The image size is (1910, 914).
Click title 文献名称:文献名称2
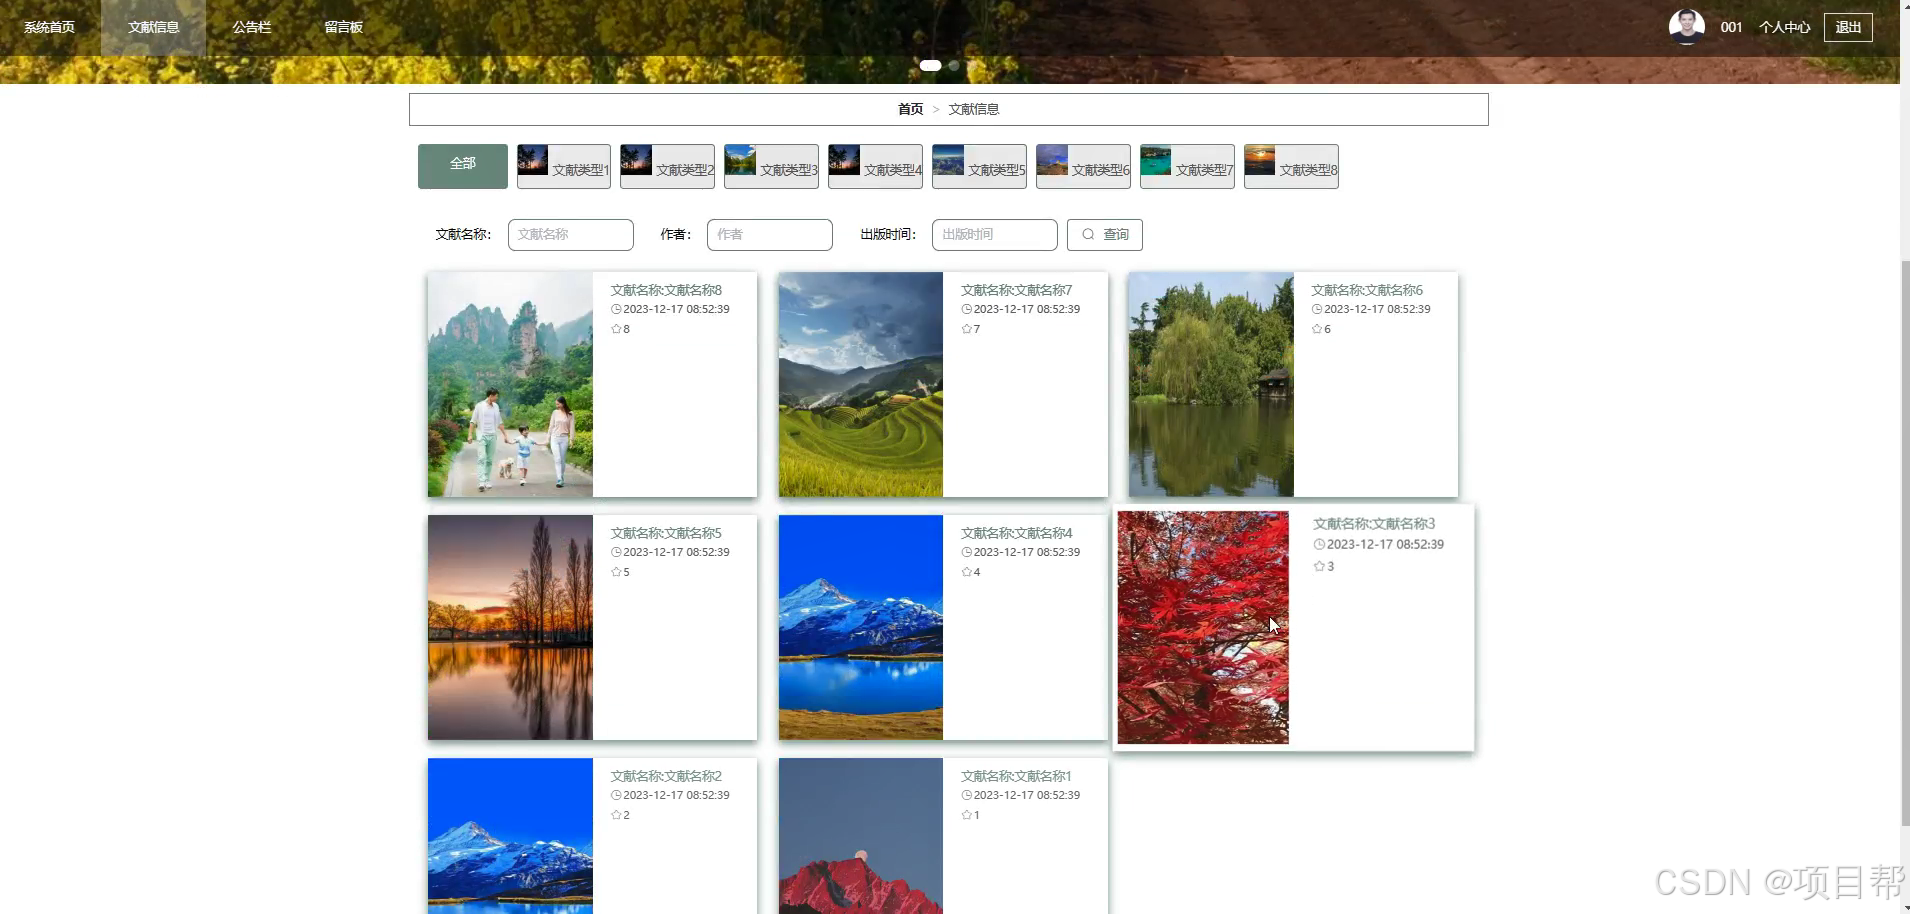tap(666, 776)
